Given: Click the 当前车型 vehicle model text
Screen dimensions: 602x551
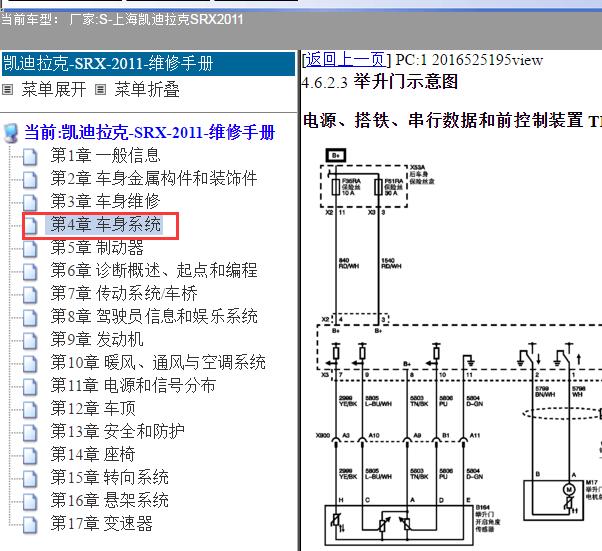Looking at the screenshot, I should pyautogui.click(x=122, y=19).
